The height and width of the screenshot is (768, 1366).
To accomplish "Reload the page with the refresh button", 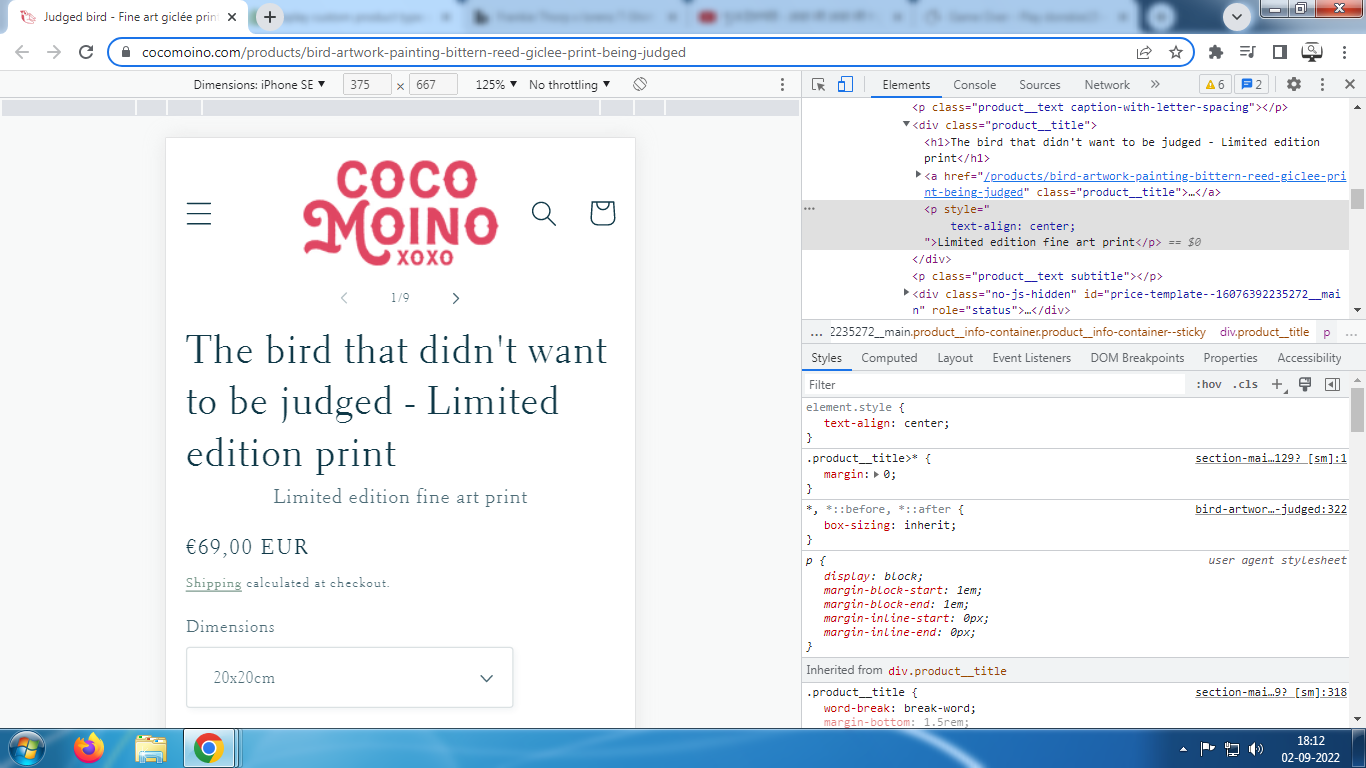I will [x=86, y=52].
